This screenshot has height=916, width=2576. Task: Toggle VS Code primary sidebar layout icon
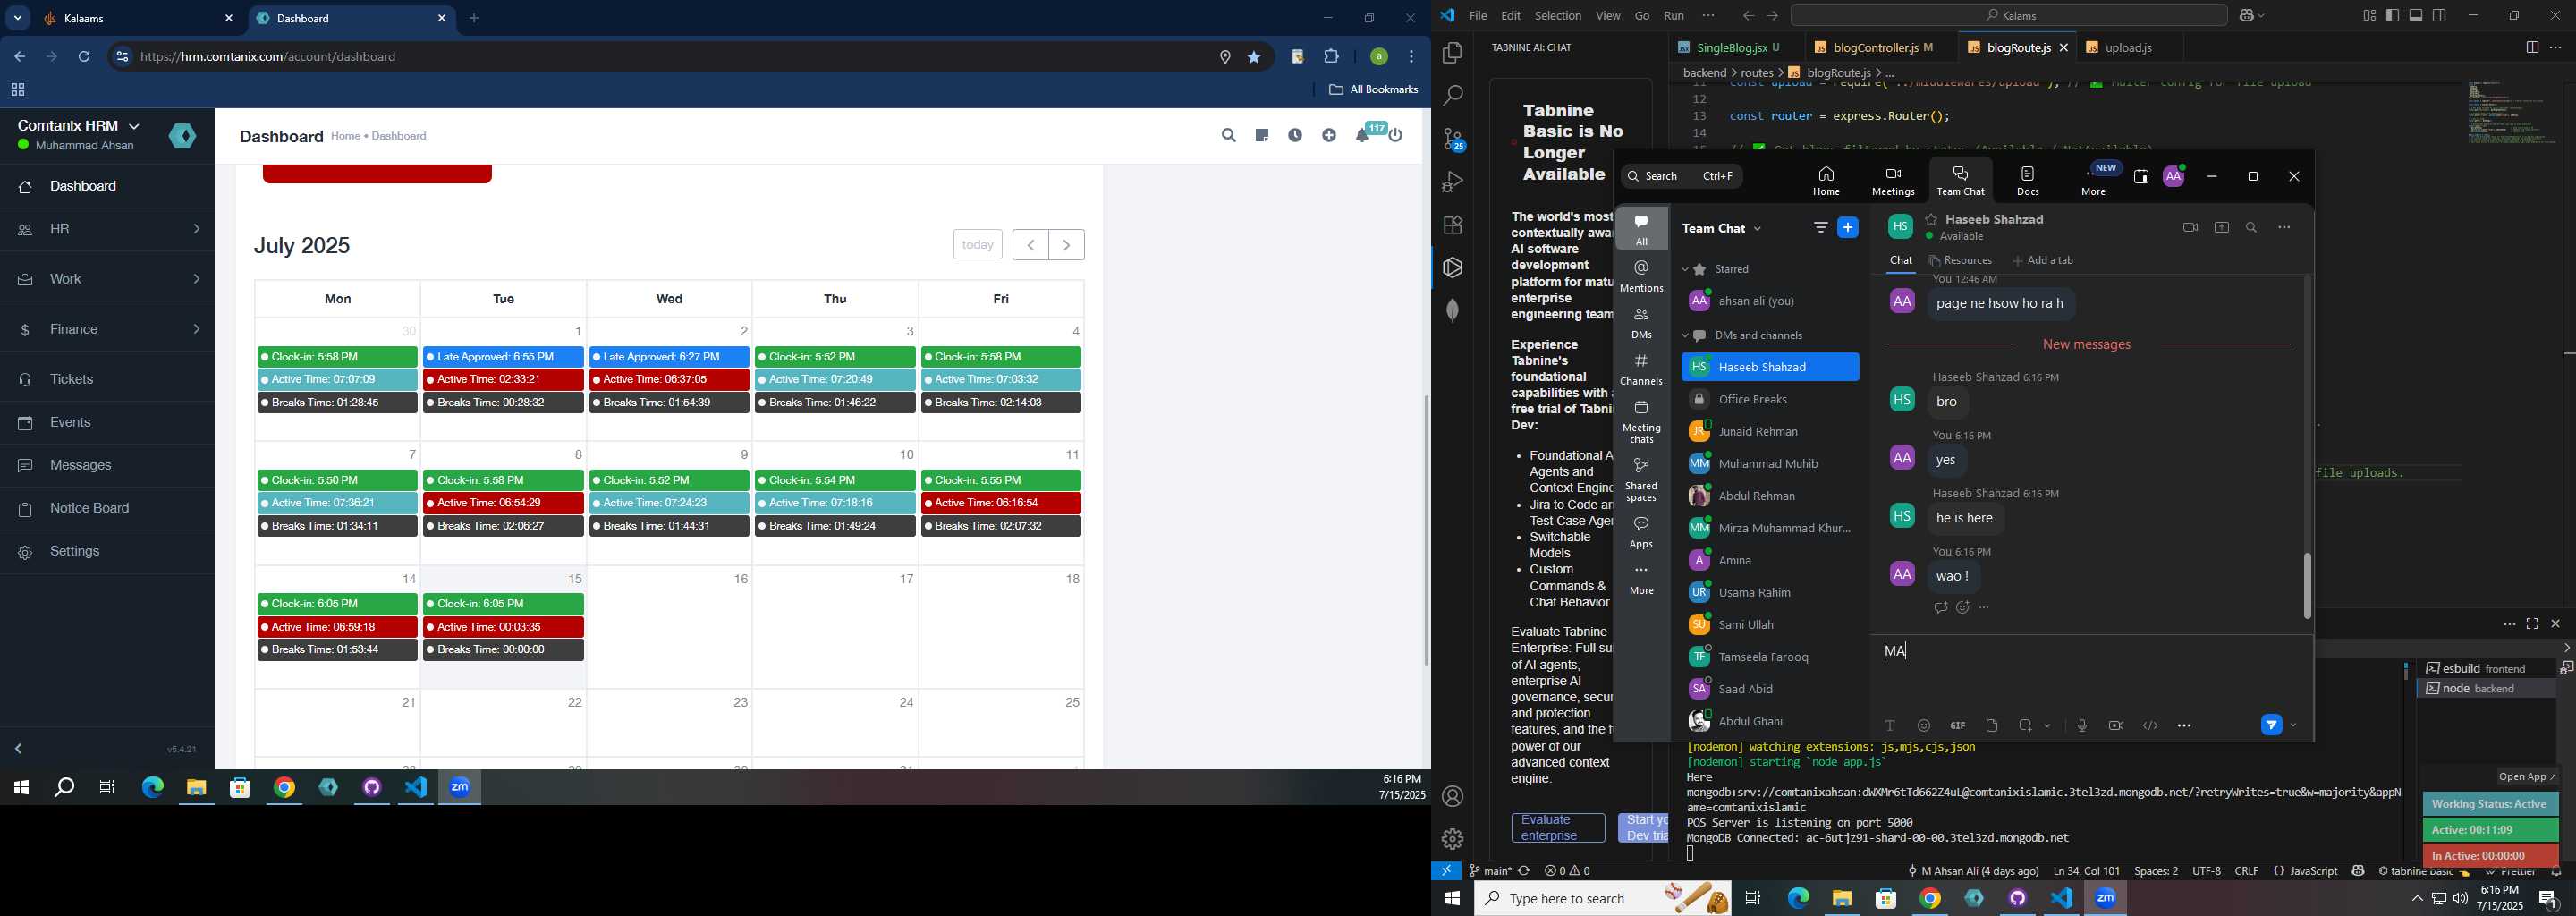(x=2392, y=16)
